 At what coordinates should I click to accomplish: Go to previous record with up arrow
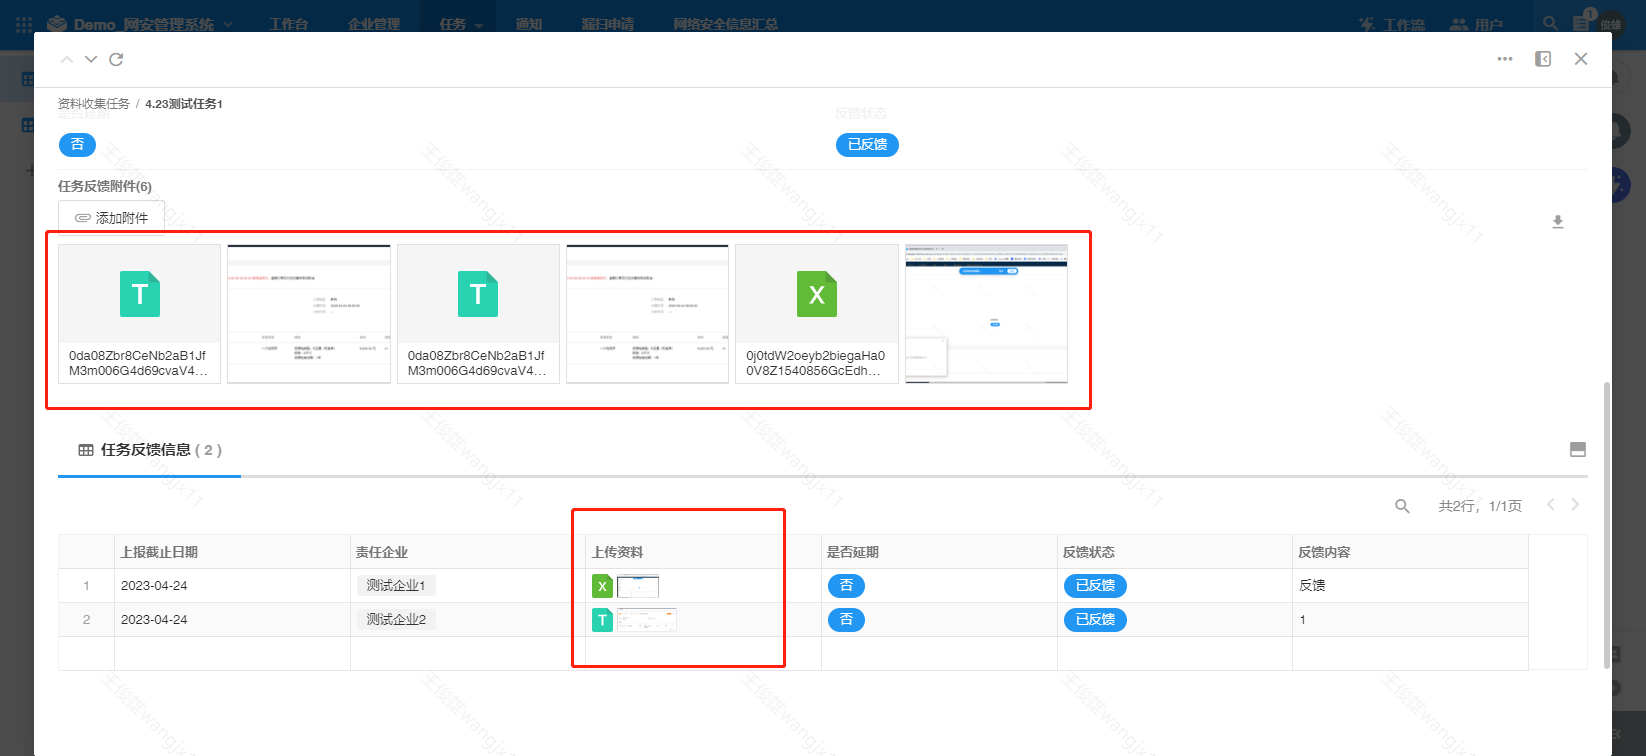[x=67, y=59]
